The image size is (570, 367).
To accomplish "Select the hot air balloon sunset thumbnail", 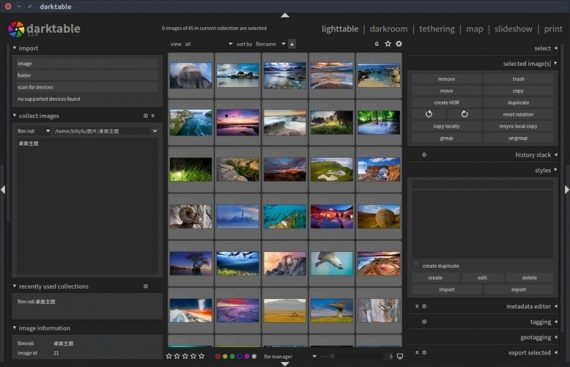I will [x=238, y=122].
